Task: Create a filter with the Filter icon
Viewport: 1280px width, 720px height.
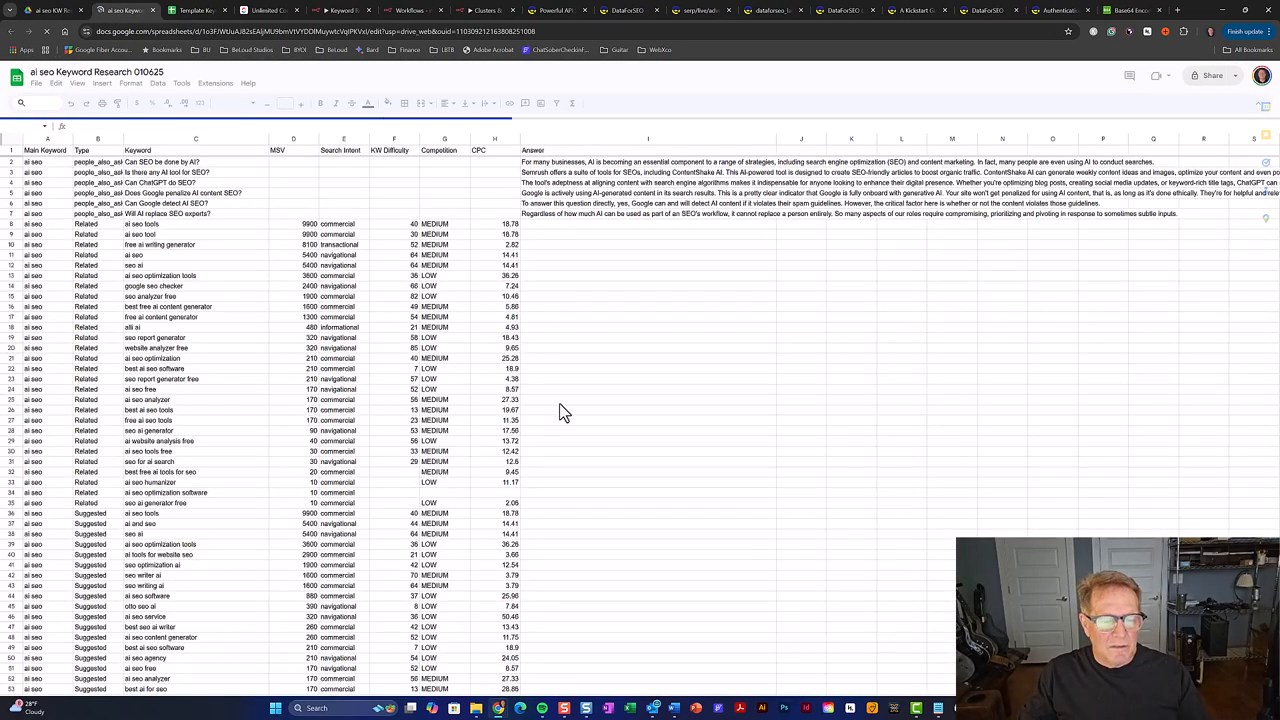Action: coord(556,103)
